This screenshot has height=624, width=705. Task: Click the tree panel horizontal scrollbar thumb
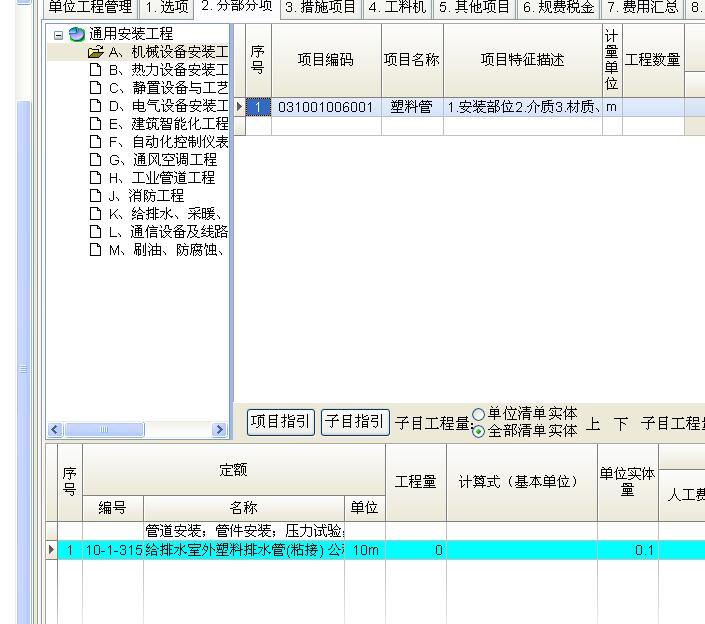coord(104,429)
